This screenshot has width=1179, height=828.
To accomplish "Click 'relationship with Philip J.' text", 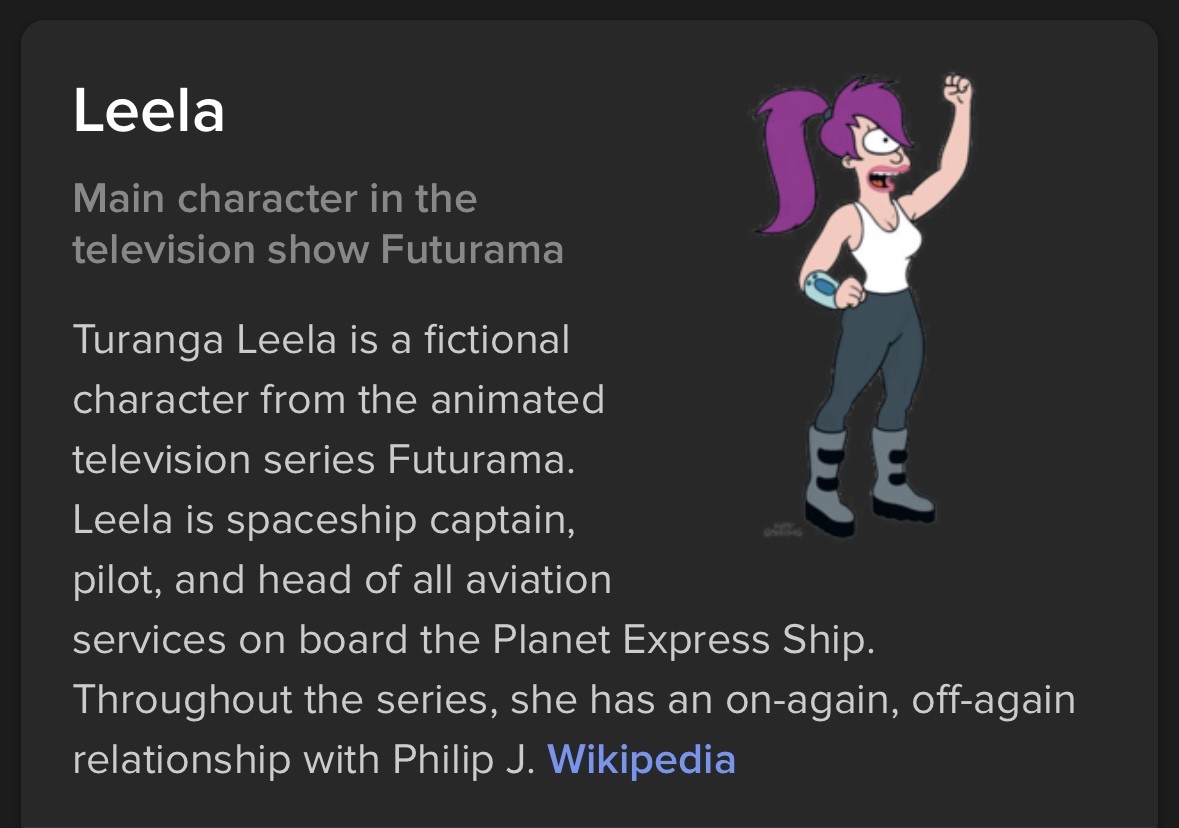I will [304, 760].
